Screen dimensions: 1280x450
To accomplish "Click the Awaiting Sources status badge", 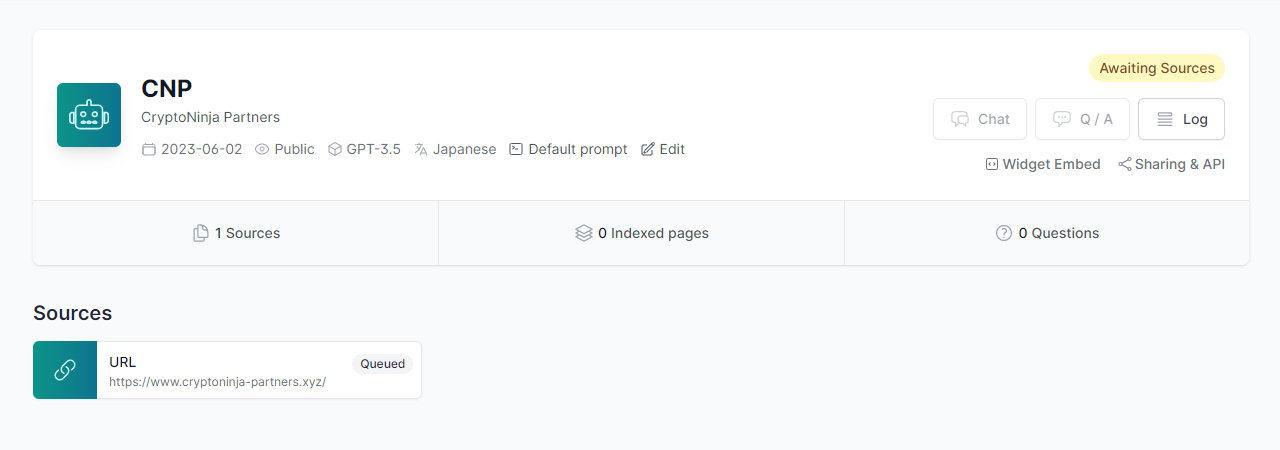I will (1157, 68).
